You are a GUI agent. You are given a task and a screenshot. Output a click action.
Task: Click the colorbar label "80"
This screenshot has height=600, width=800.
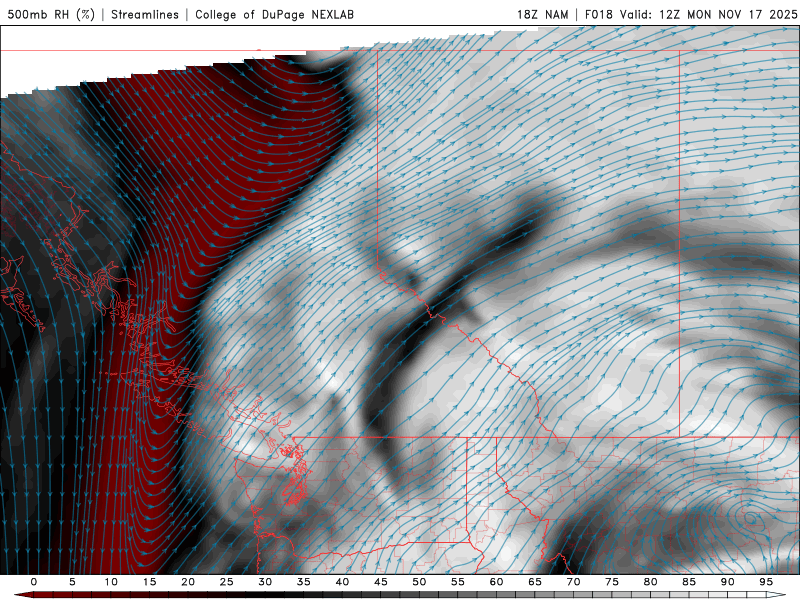[x=651, y=582]
